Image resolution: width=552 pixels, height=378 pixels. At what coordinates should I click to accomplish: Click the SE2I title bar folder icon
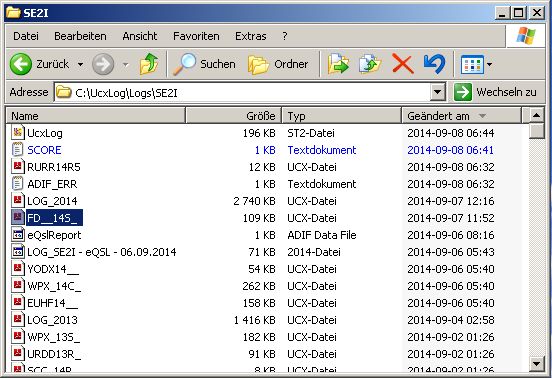[13, 12]
